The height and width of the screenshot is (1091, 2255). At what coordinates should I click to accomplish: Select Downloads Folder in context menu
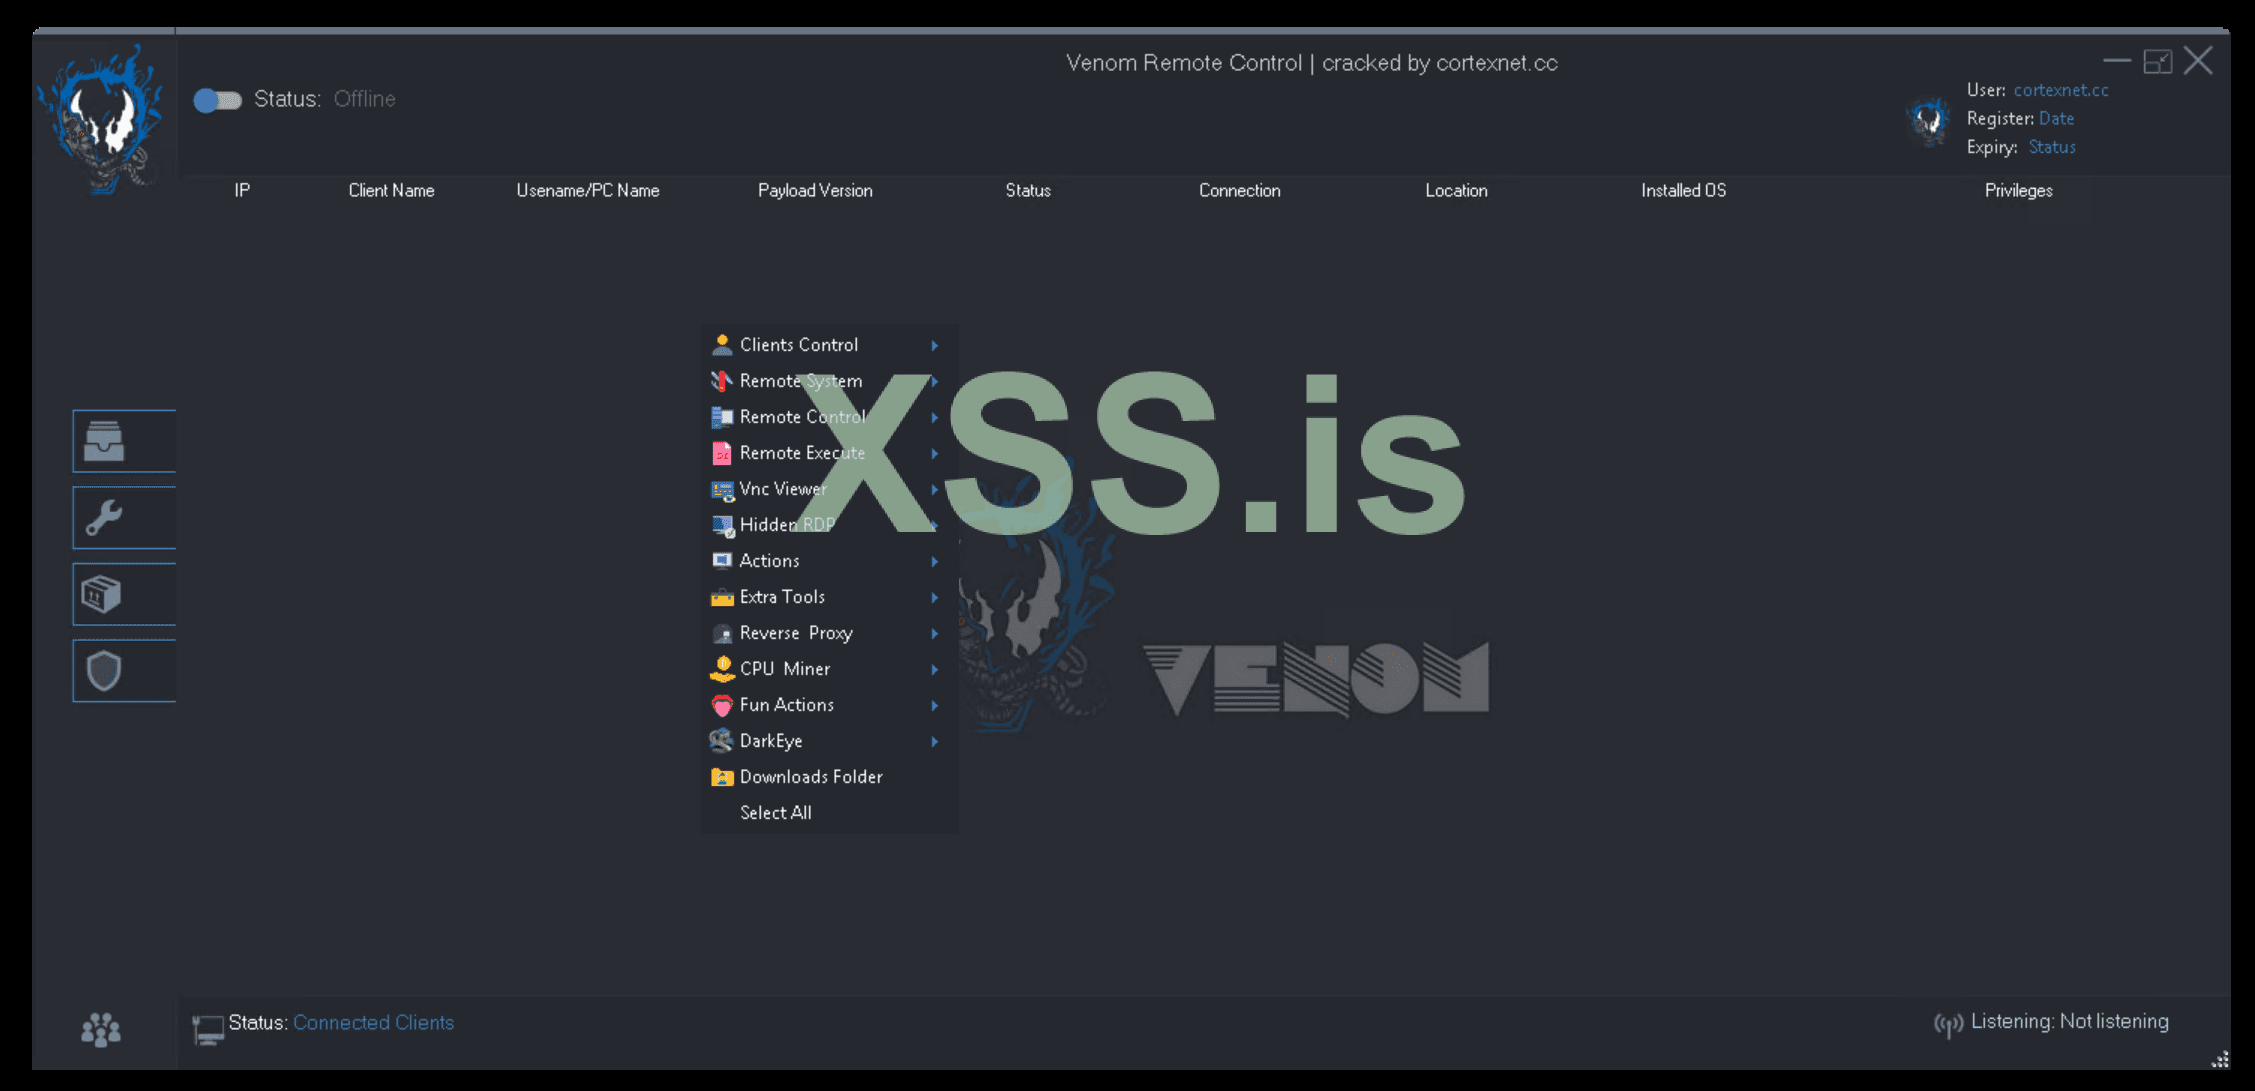pyautogui.click(x=810, y=777)
